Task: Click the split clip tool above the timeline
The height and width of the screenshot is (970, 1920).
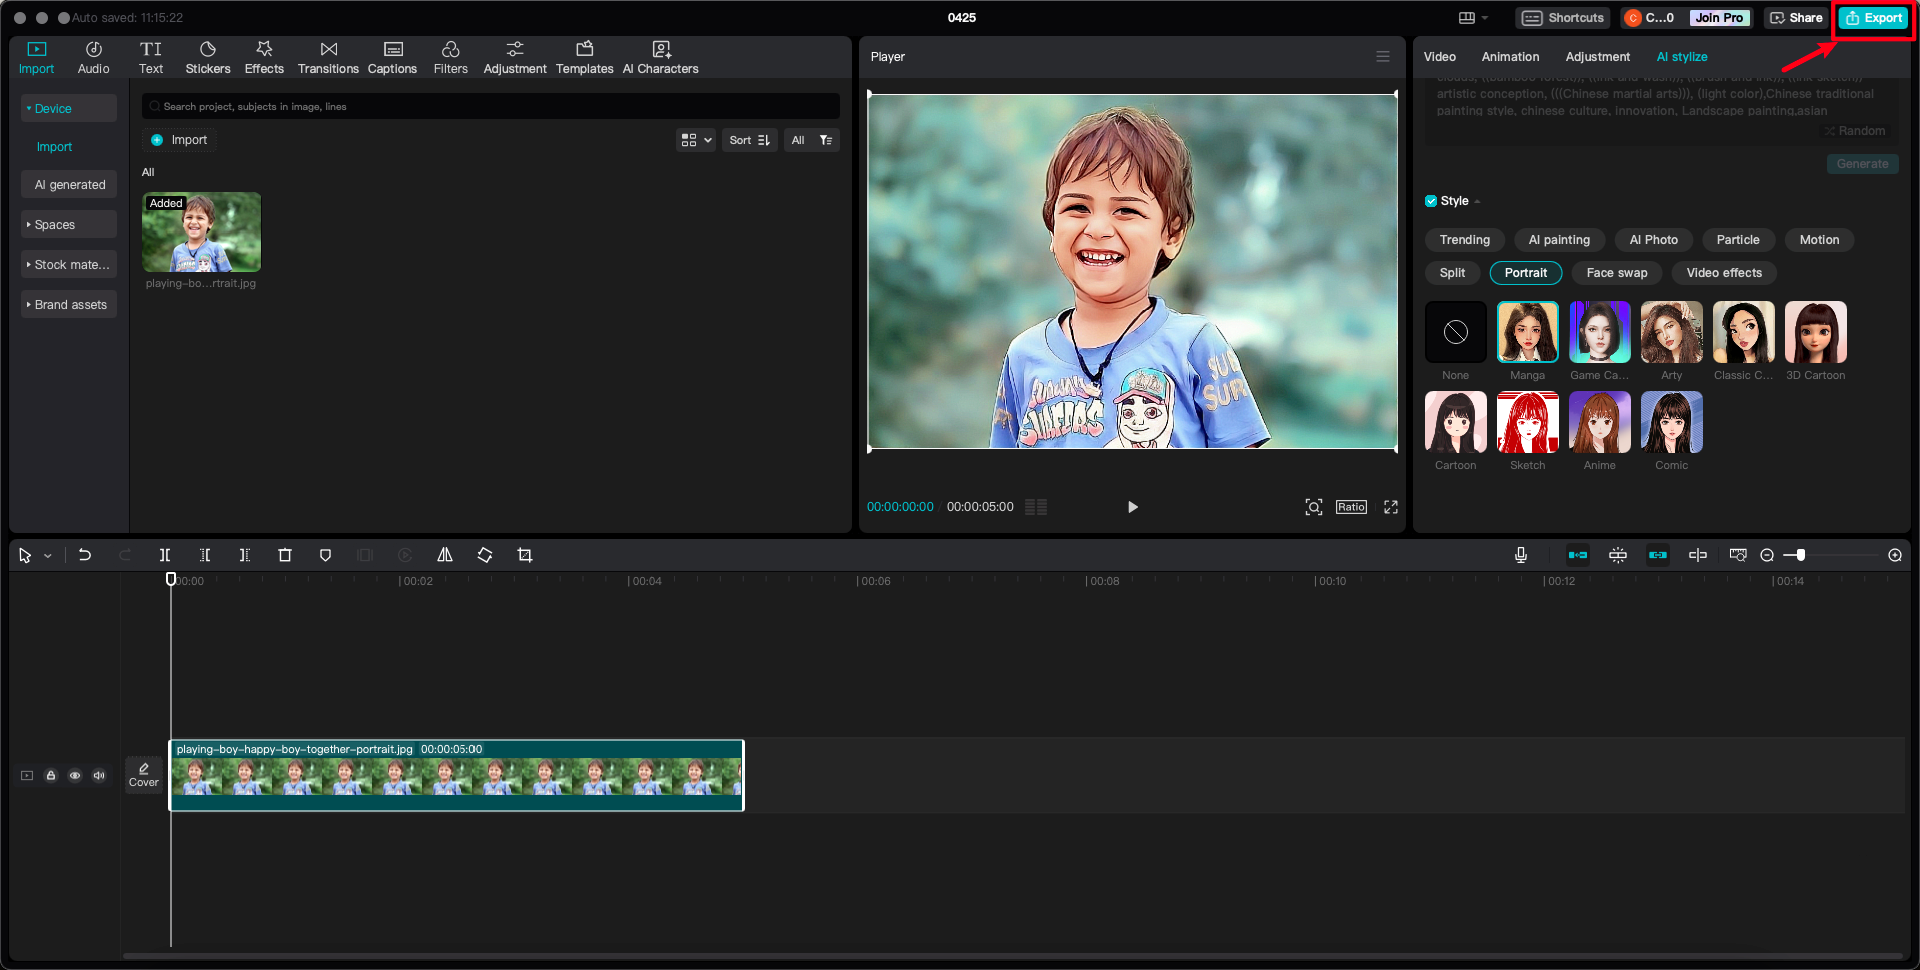Action: pyautogui.click(x=165, y=555)
